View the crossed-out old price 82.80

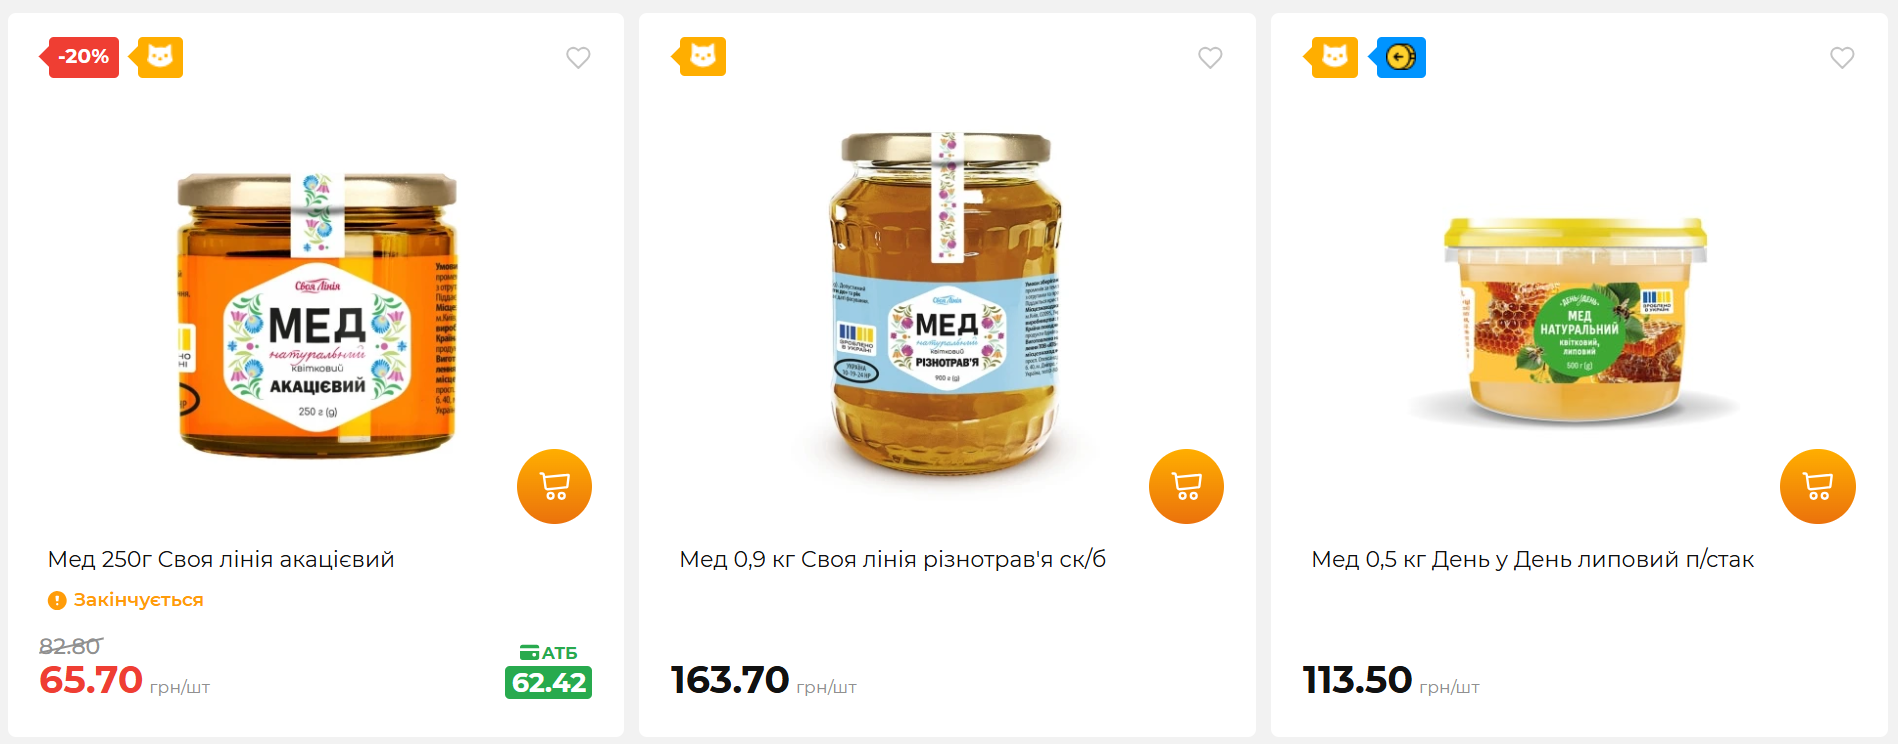pyautogui.click(x=67, y=646)
